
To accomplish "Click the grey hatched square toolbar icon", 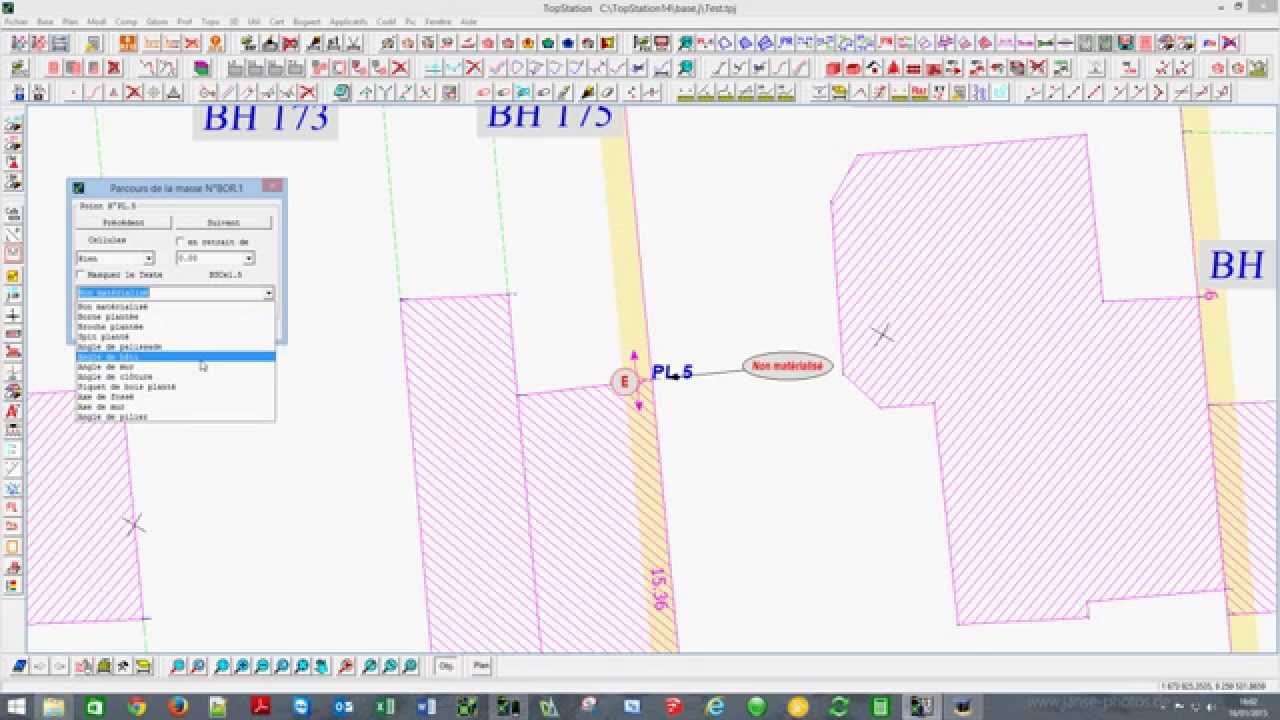I will pos(449,92).
